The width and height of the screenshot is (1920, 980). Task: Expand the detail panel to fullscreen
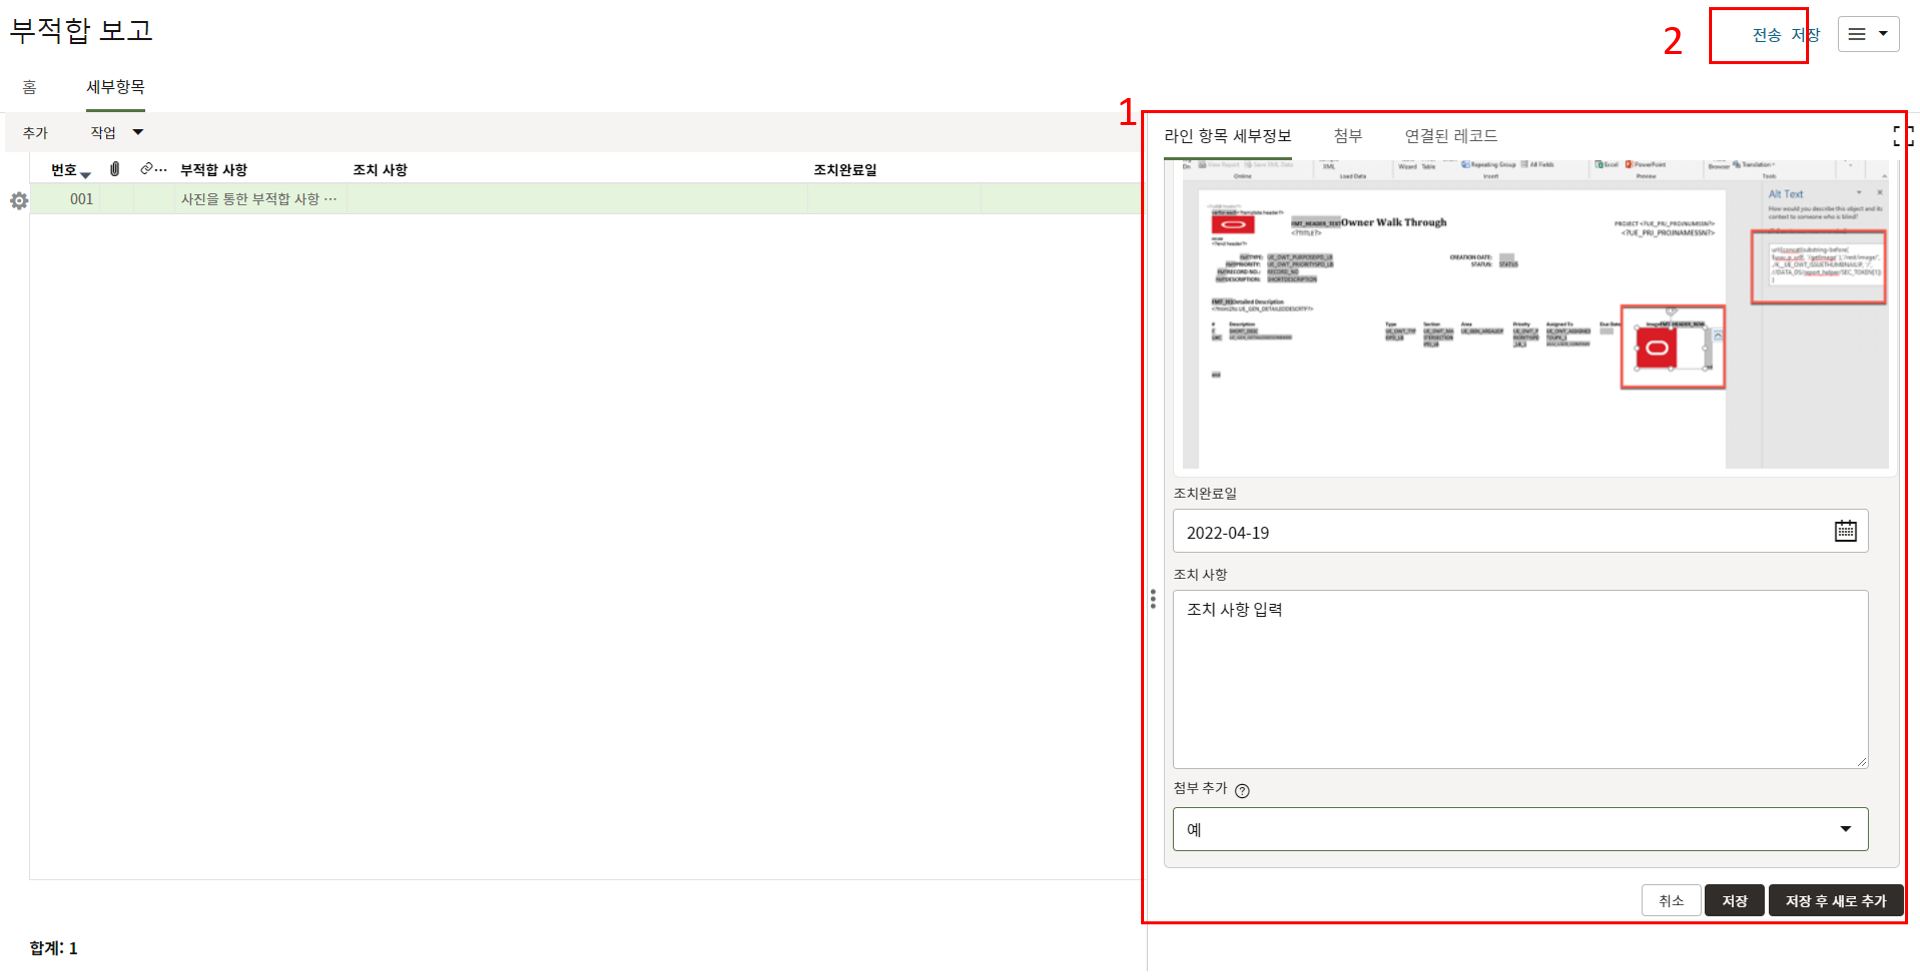tap(1902, 136)
